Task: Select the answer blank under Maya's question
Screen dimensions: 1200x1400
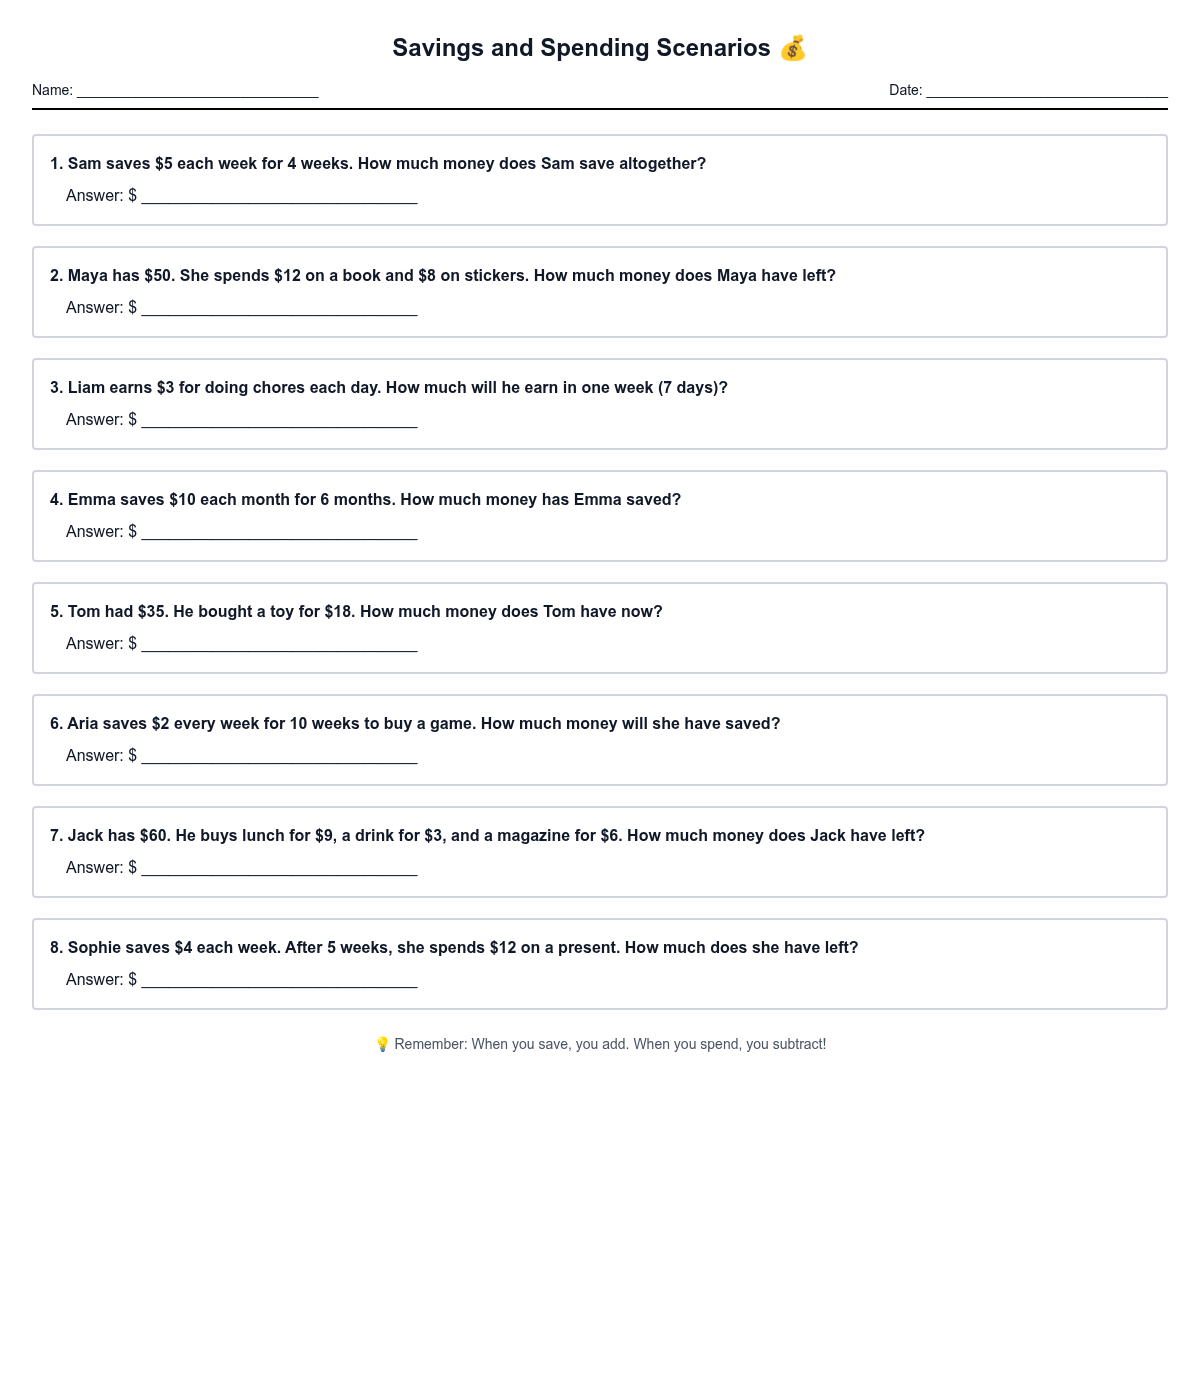Action: click(x=279, y=308)
